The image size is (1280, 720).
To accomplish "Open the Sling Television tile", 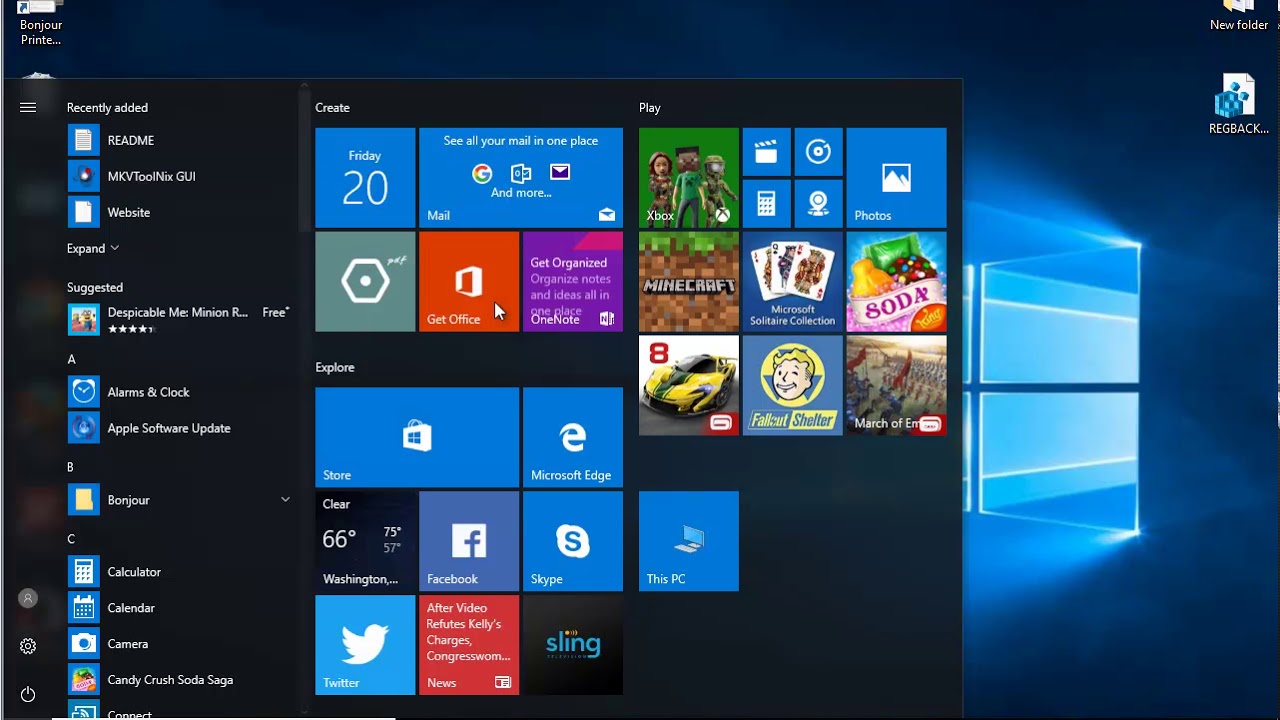I will coord(573,645).
